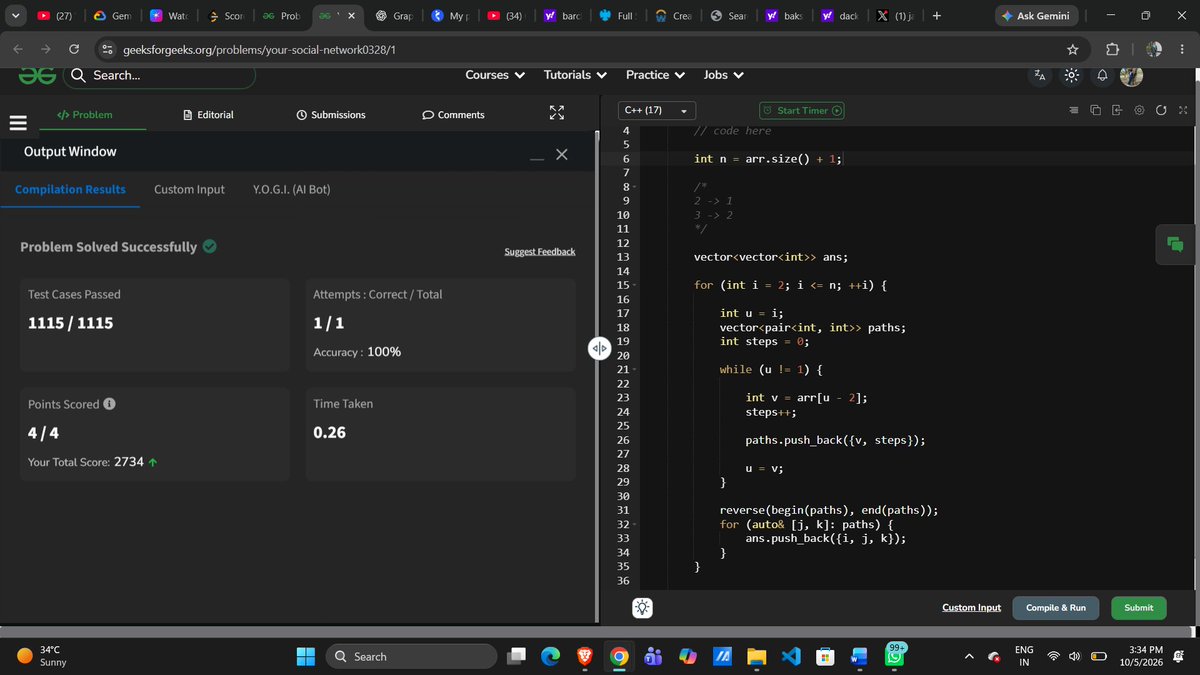Collapse the while loop fold at line 21
Image resolution: width=1200 pixels, height=675 pixels.
click(x=635, y=370)
